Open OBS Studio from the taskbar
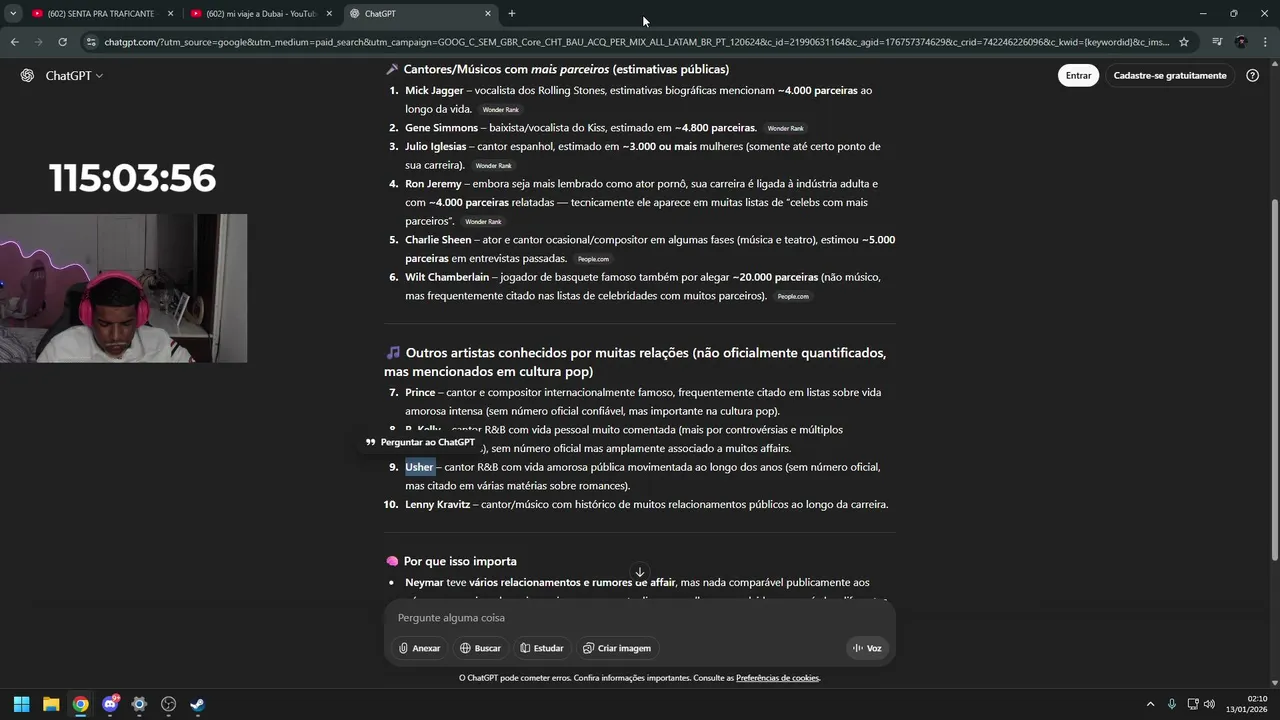Screen dimensions: 1280x720 coord(168,704)
